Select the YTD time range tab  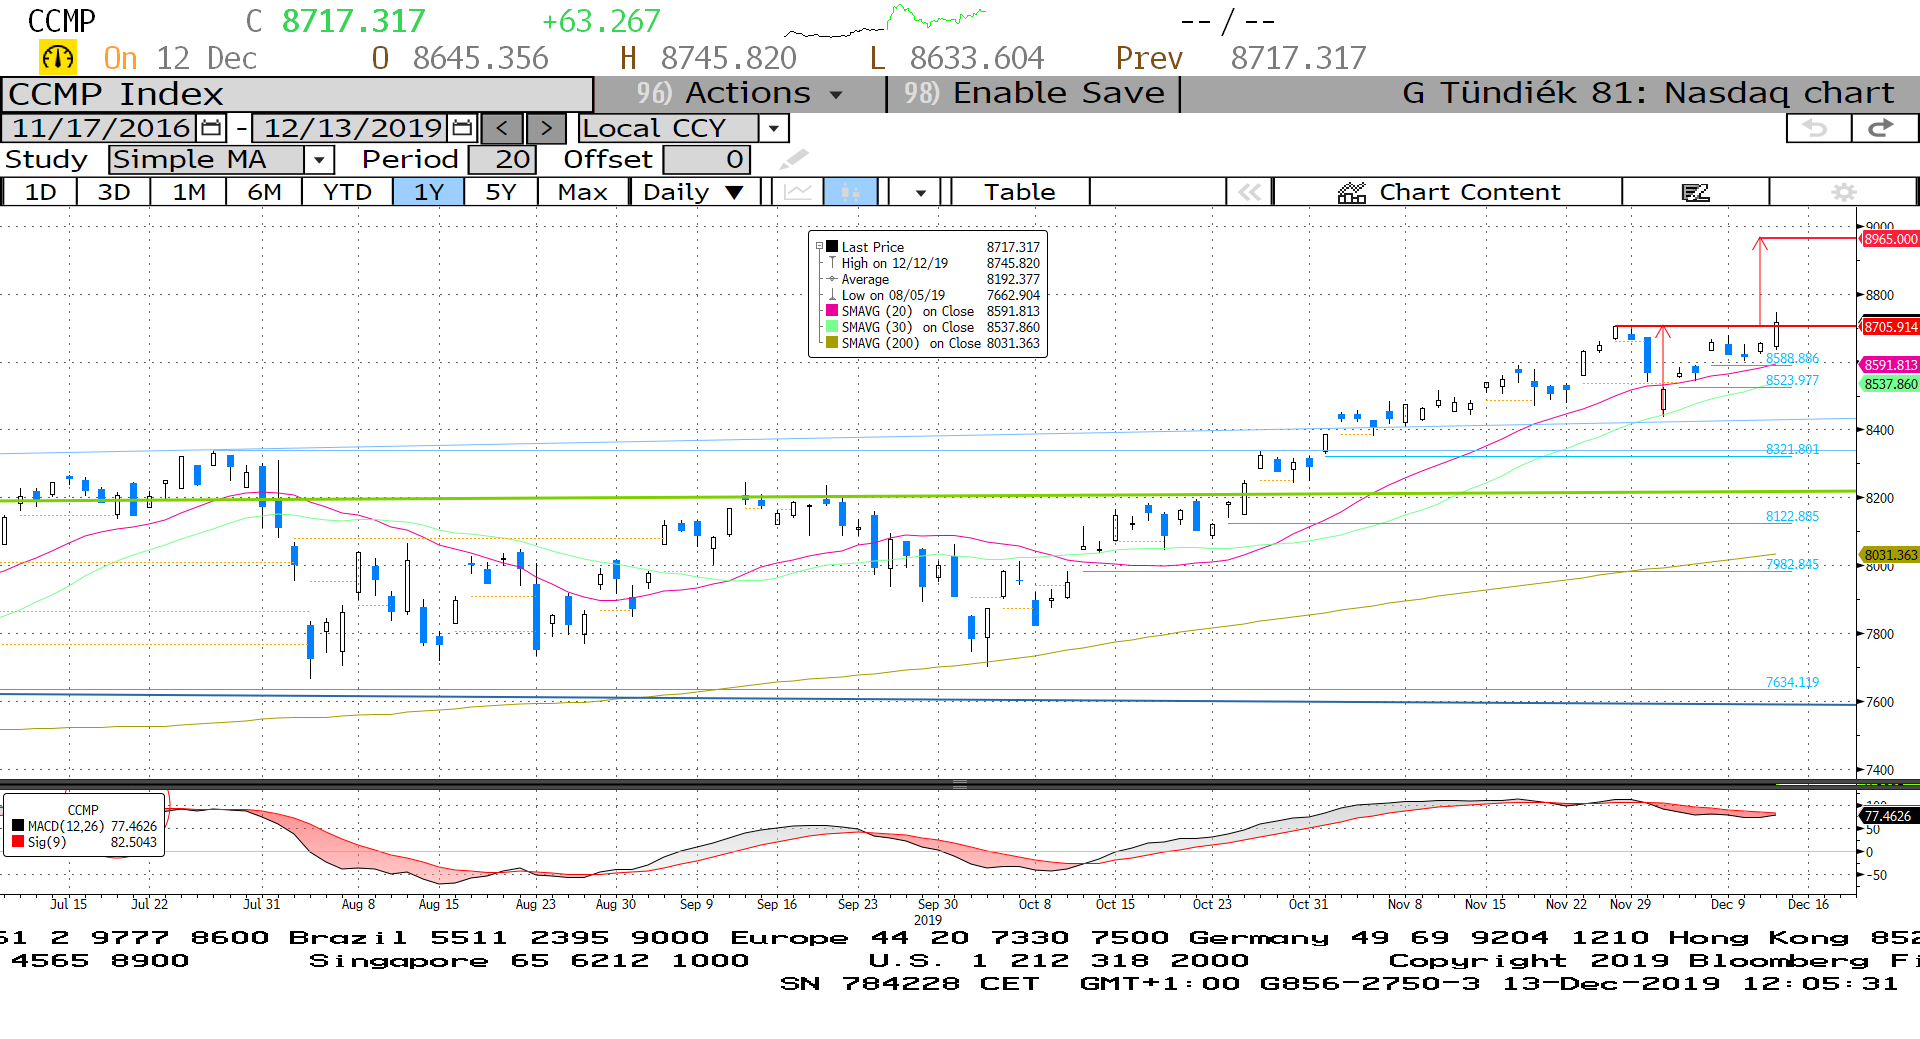point(347,192)
